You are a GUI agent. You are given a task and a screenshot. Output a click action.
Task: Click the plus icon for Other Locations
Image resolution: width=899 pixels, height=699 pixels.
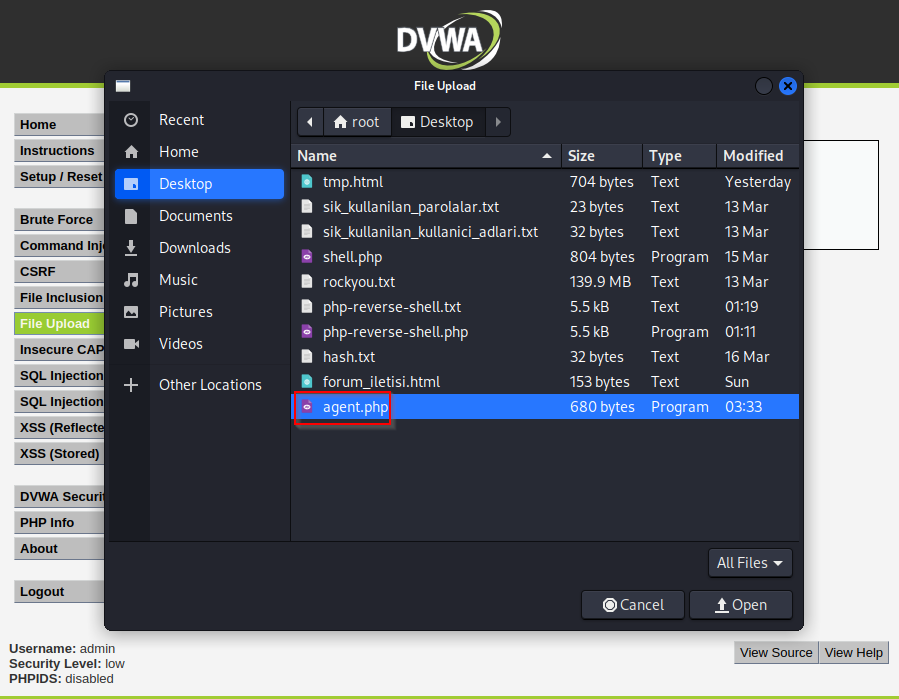(131, 385)
